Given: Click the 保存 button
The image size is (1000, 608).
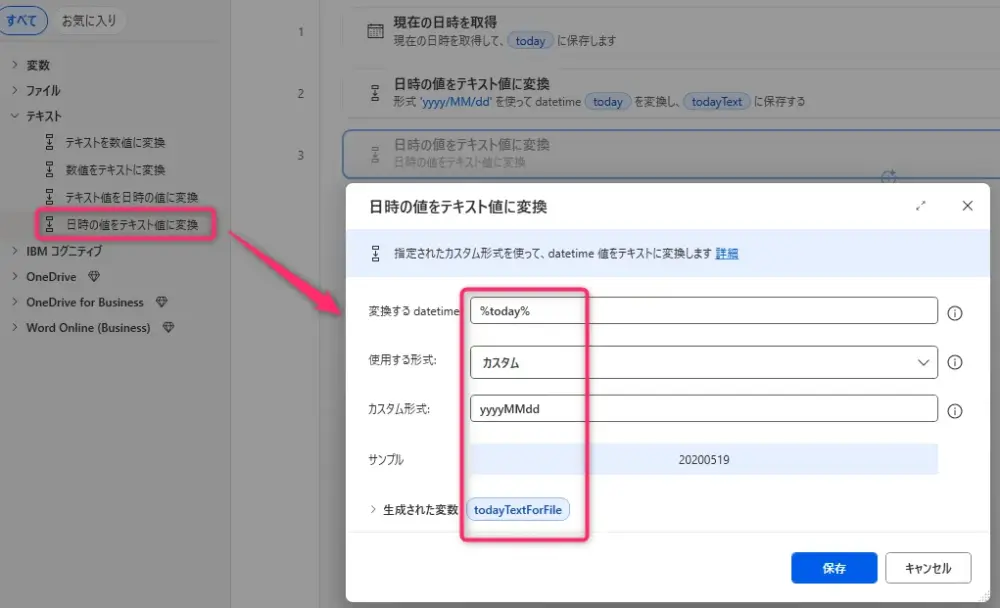Looking at the screenshot, I should coord(833,568).
